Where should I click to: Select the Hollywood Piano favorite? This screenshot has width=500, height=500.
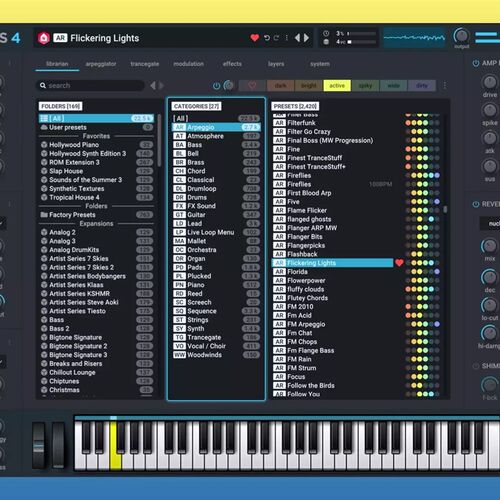[96, 145]
